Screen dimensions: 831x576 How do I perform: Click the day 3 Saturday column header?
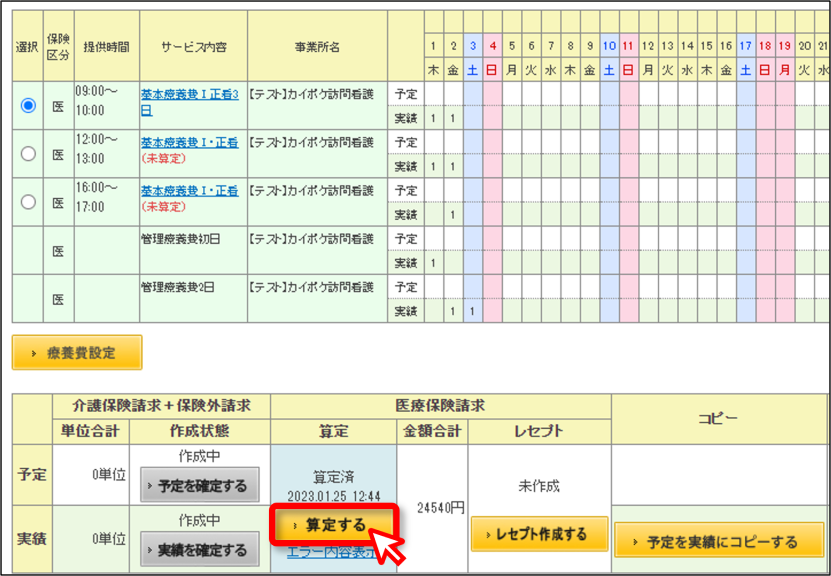click(x=473, y=46)
